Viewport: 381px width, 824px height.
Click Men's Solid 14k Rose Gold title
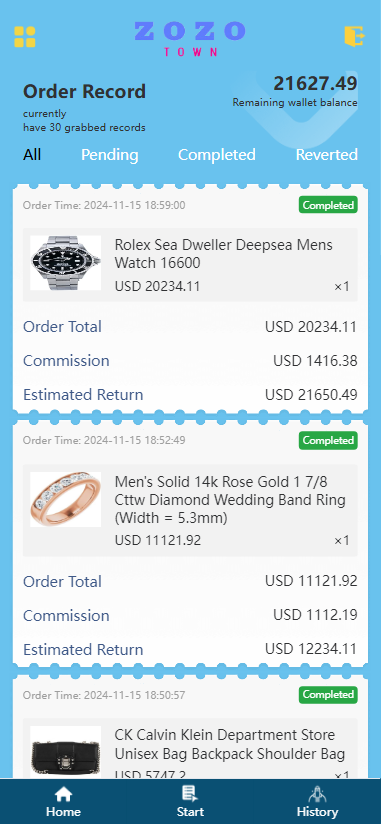230,499
